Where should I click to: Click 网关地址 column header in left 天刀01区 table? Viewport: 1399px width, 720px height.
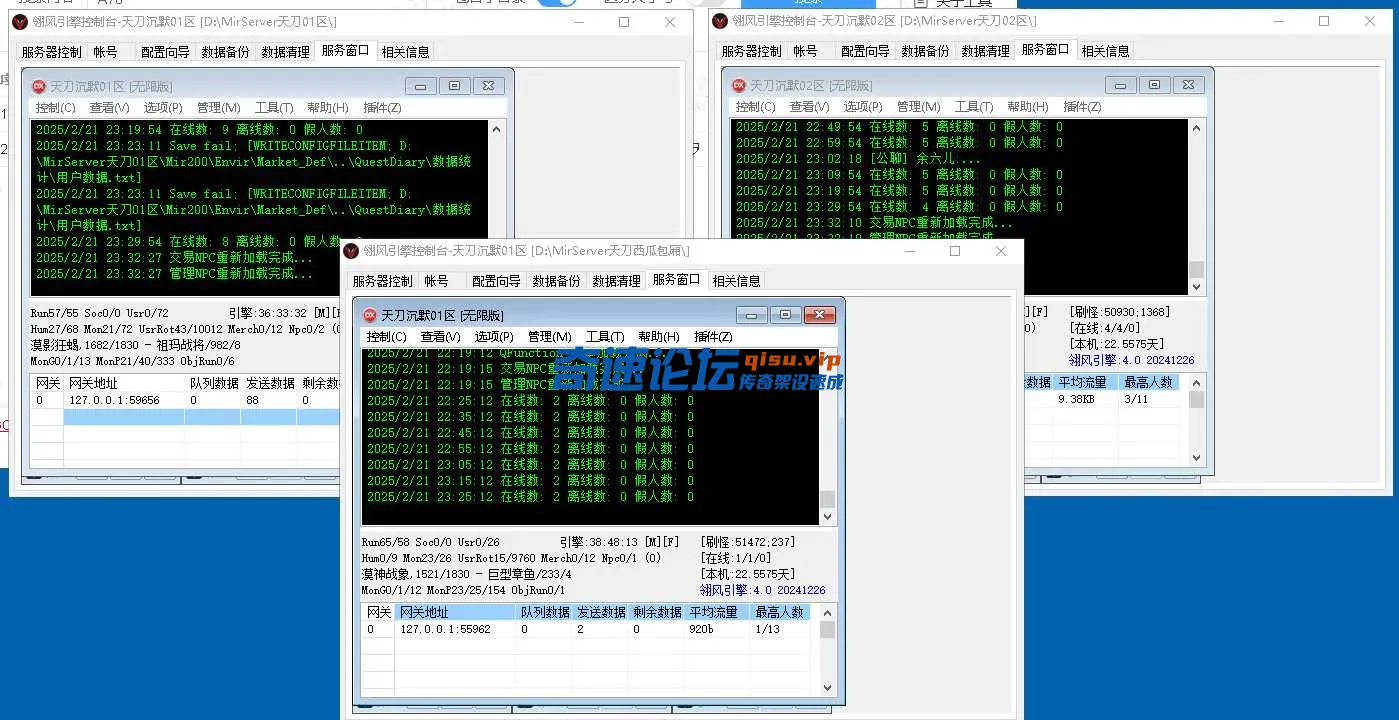(x=125, y=383)
